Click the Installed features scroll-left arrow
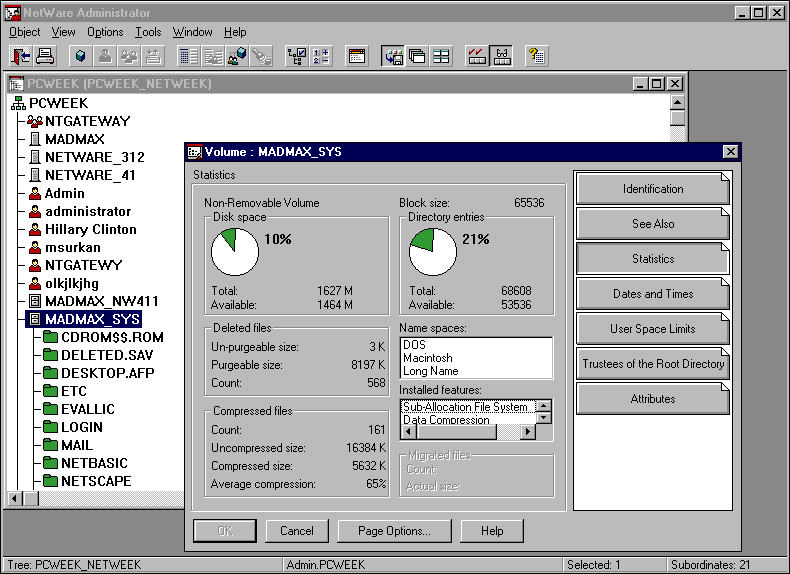790x574 pixels. (409, 432)
